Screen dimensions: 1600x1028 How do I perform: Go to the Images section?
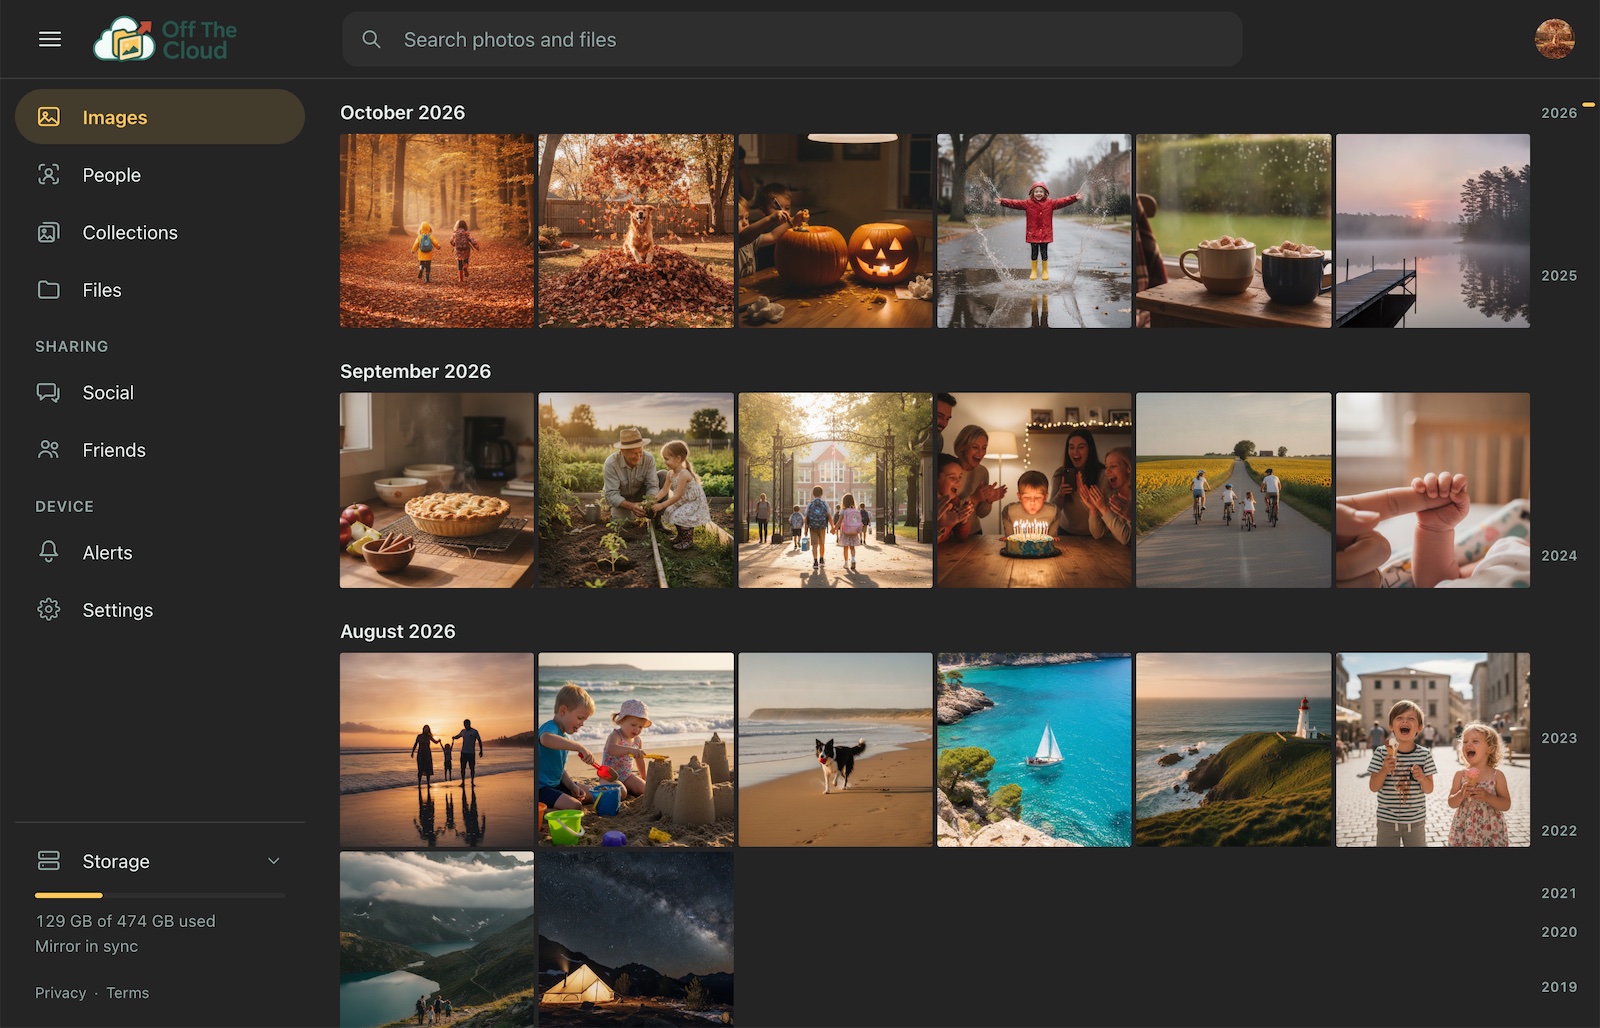160,117
